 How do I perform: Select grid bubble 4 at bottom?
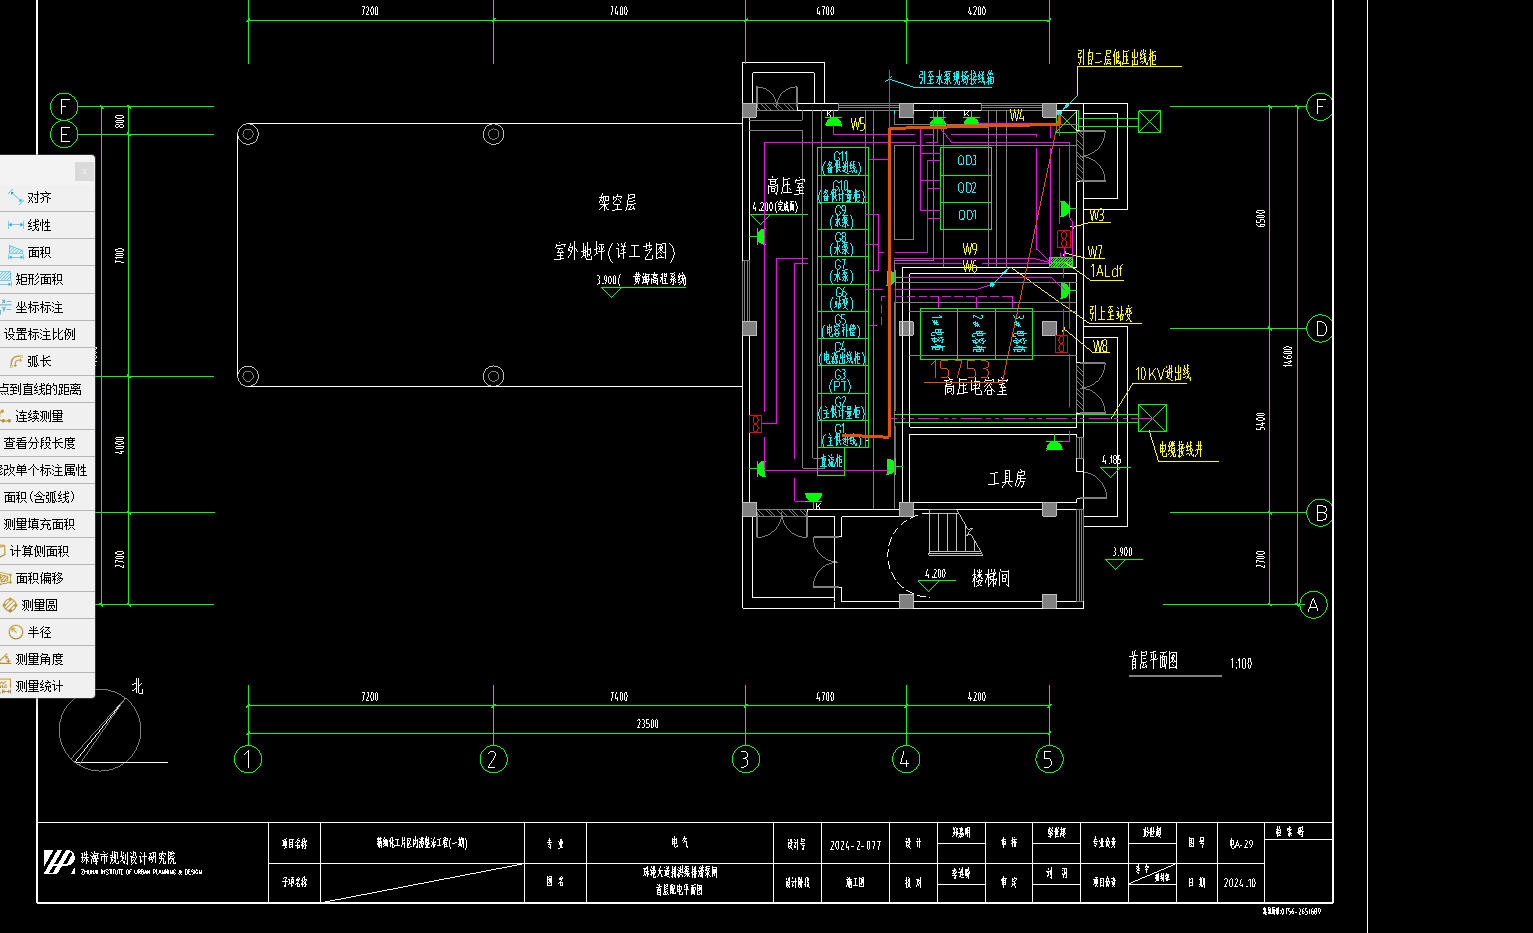point(906,759)
